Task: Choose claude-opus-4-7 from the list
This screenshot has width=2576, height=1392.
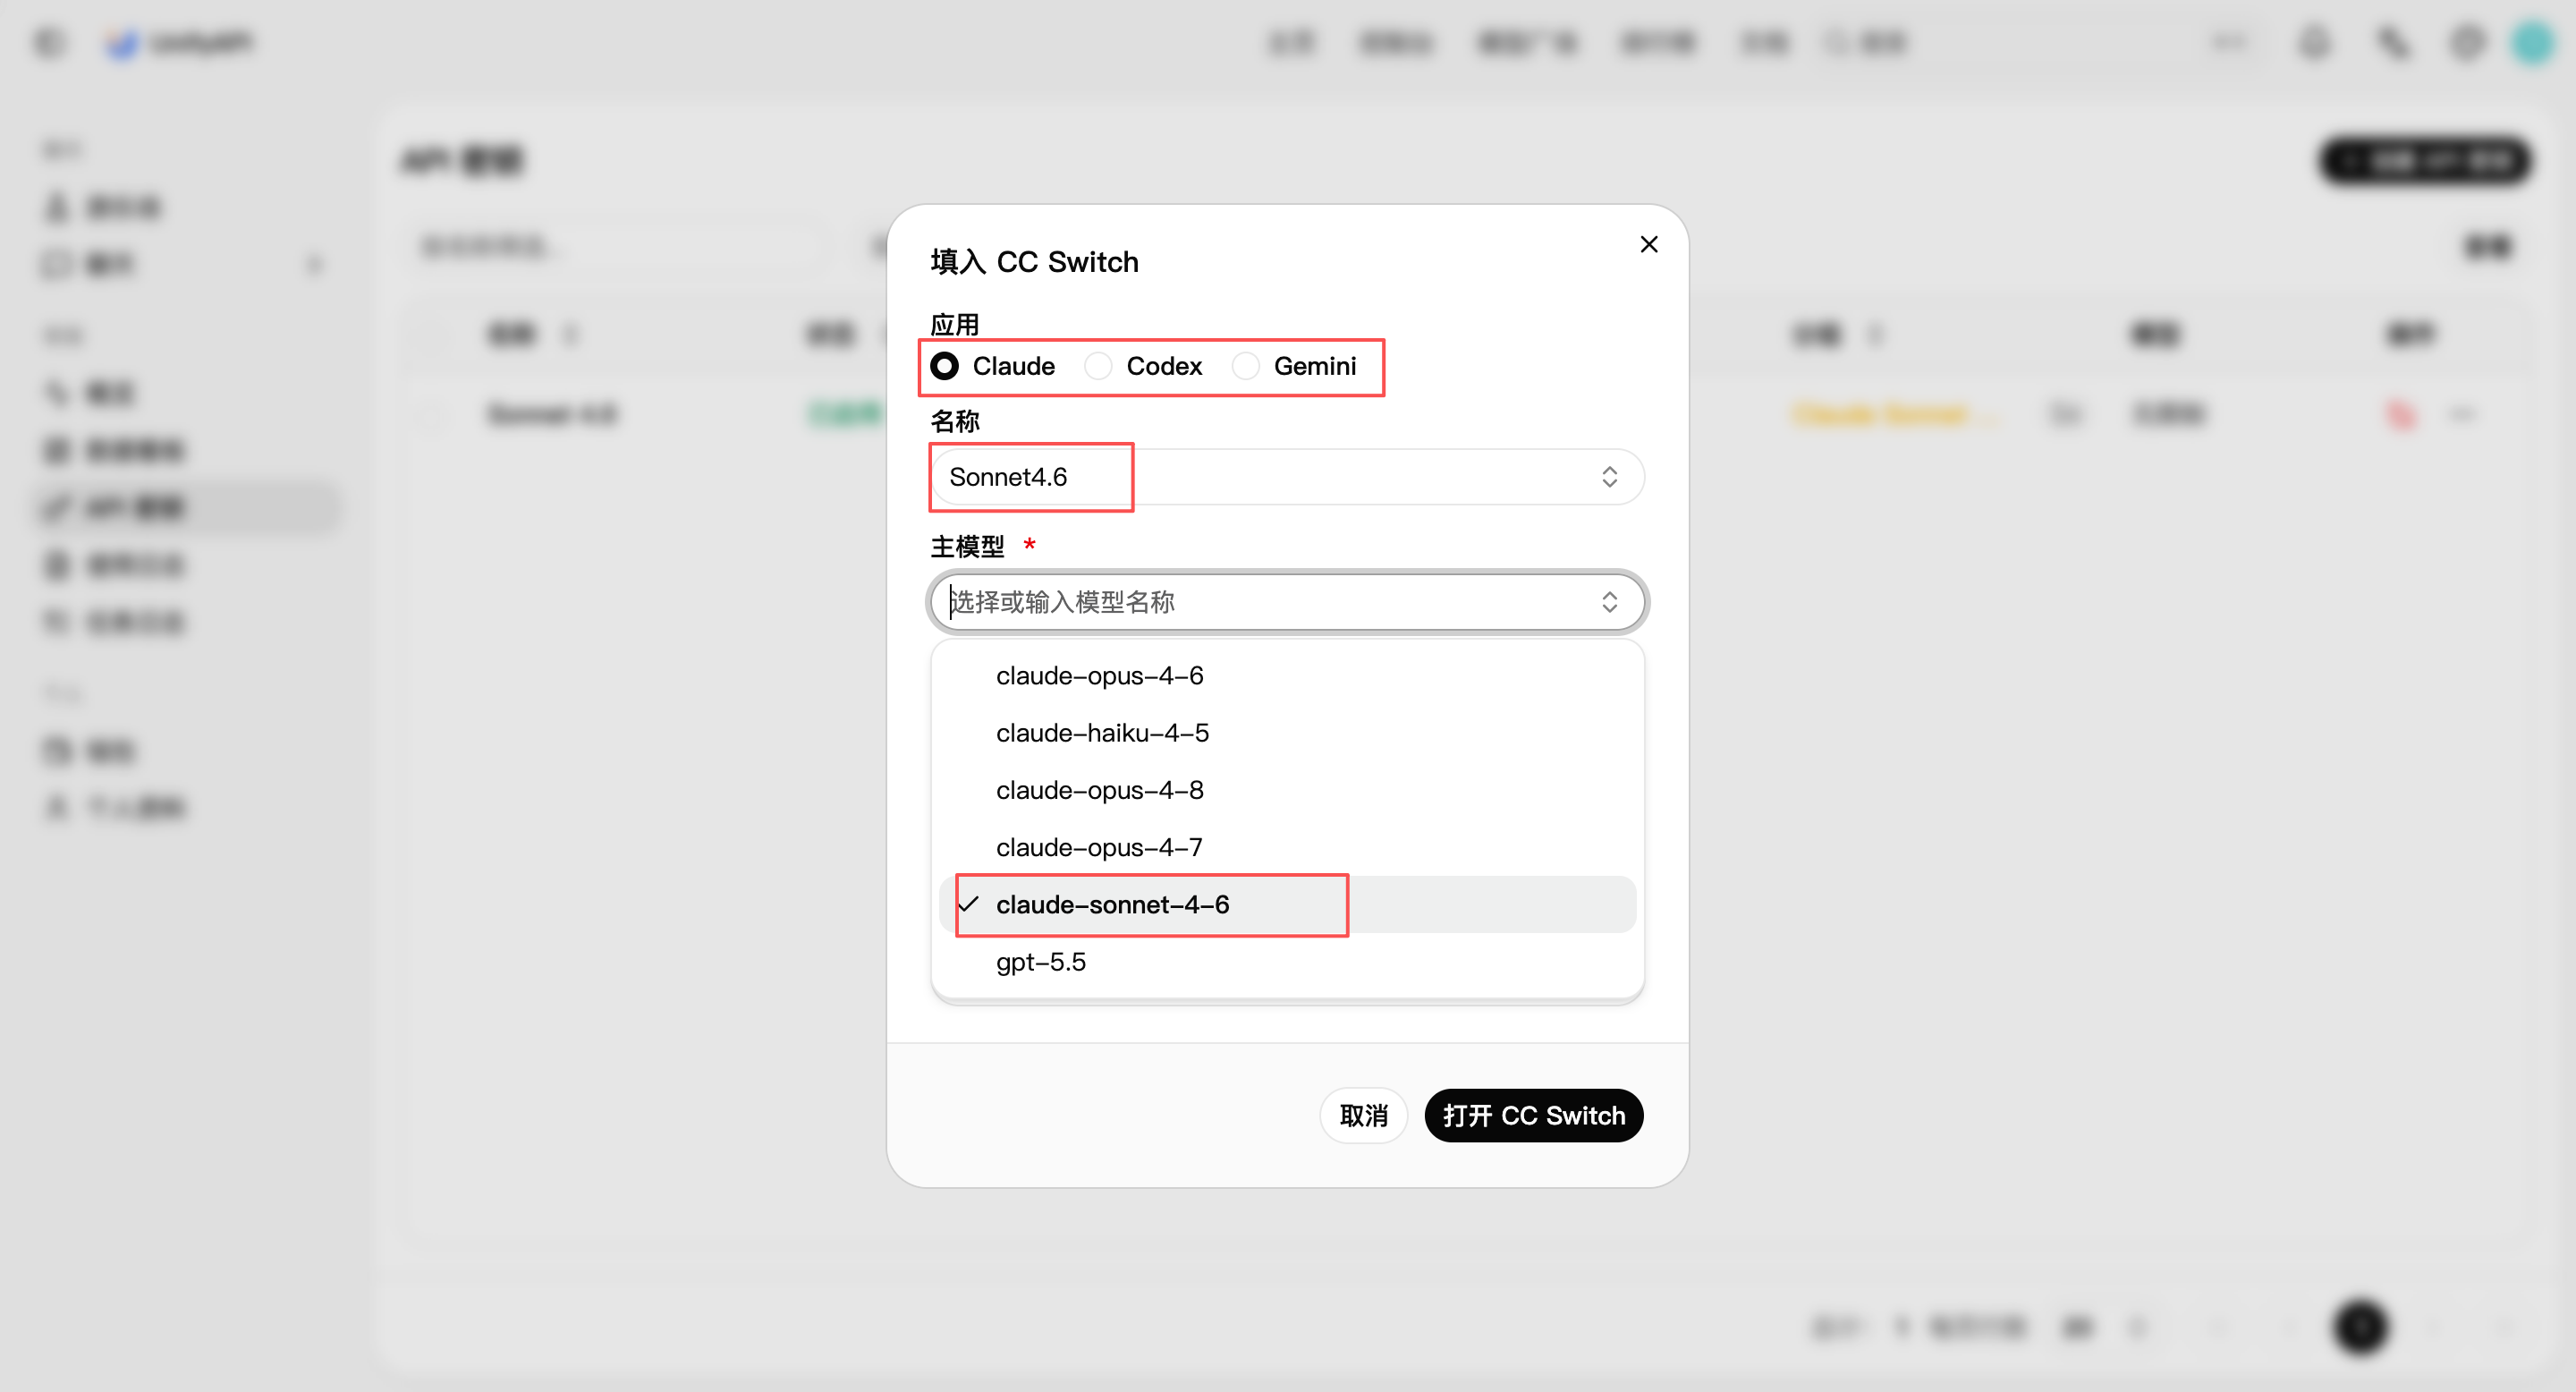Action: (1287, 847)
